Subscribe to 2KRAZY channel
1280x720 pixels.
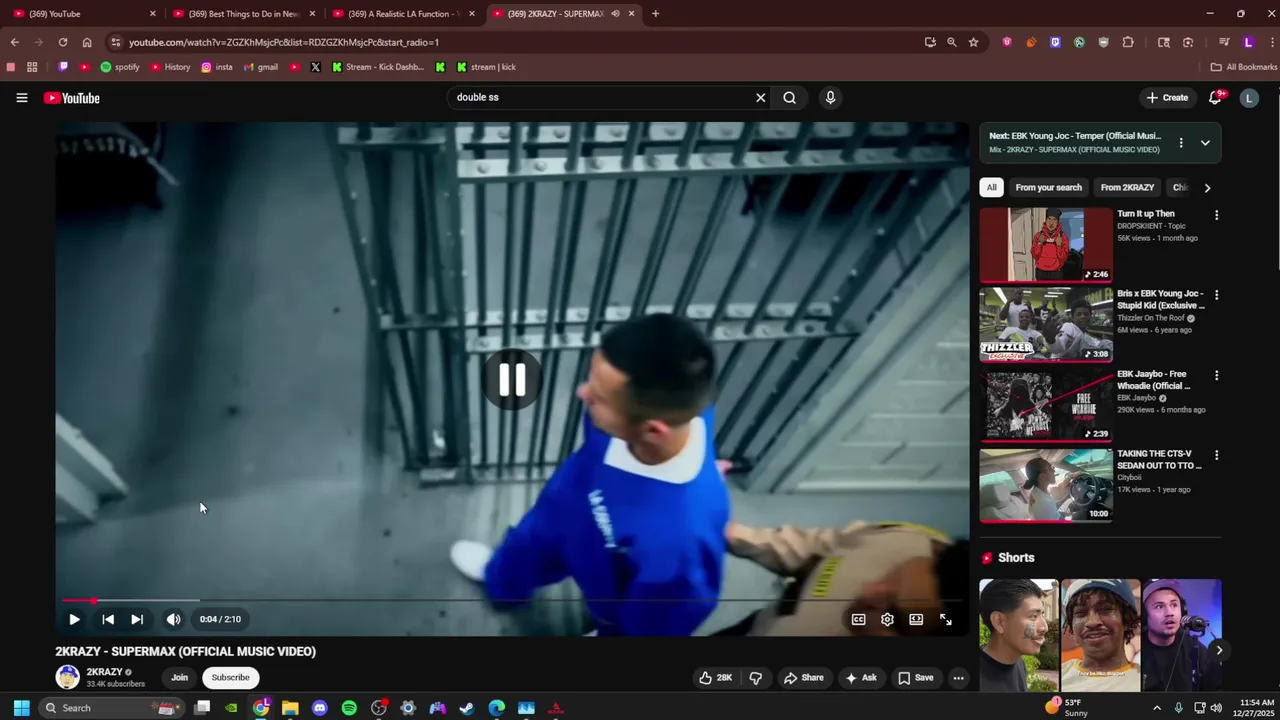click(230, 677)
